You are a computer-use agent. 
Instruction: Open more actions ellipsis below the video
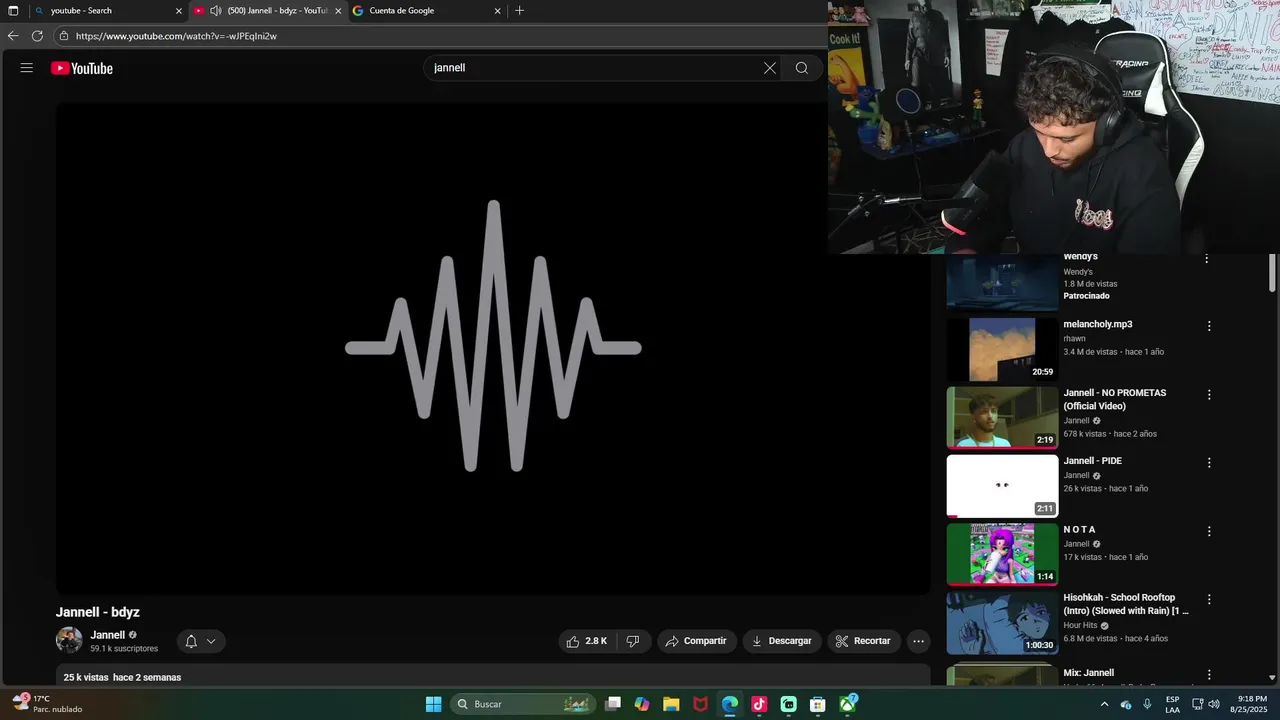tap(918, 641)
